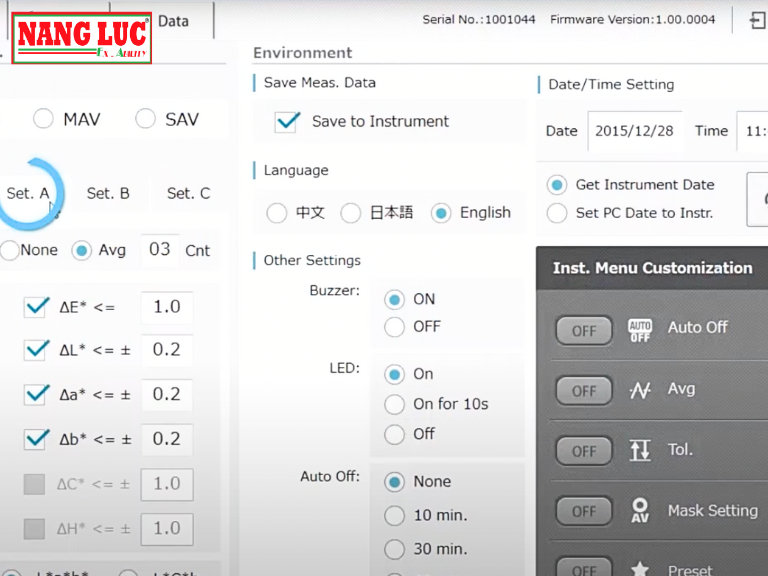Click the Tol. tolerance icon
The image size is (768, 576).
[x=640, y=450]
